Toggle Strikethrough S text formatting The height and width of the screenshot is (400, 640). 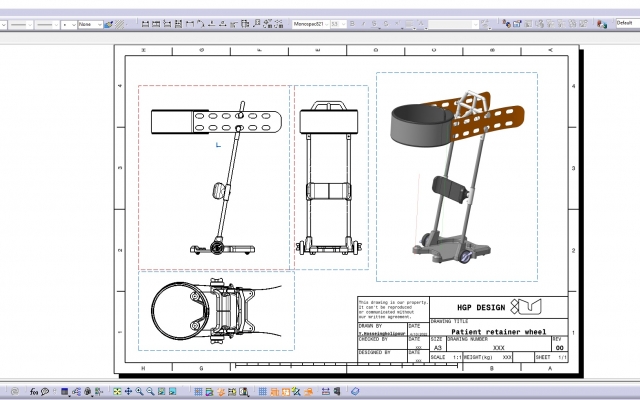[x=386, y=24]
